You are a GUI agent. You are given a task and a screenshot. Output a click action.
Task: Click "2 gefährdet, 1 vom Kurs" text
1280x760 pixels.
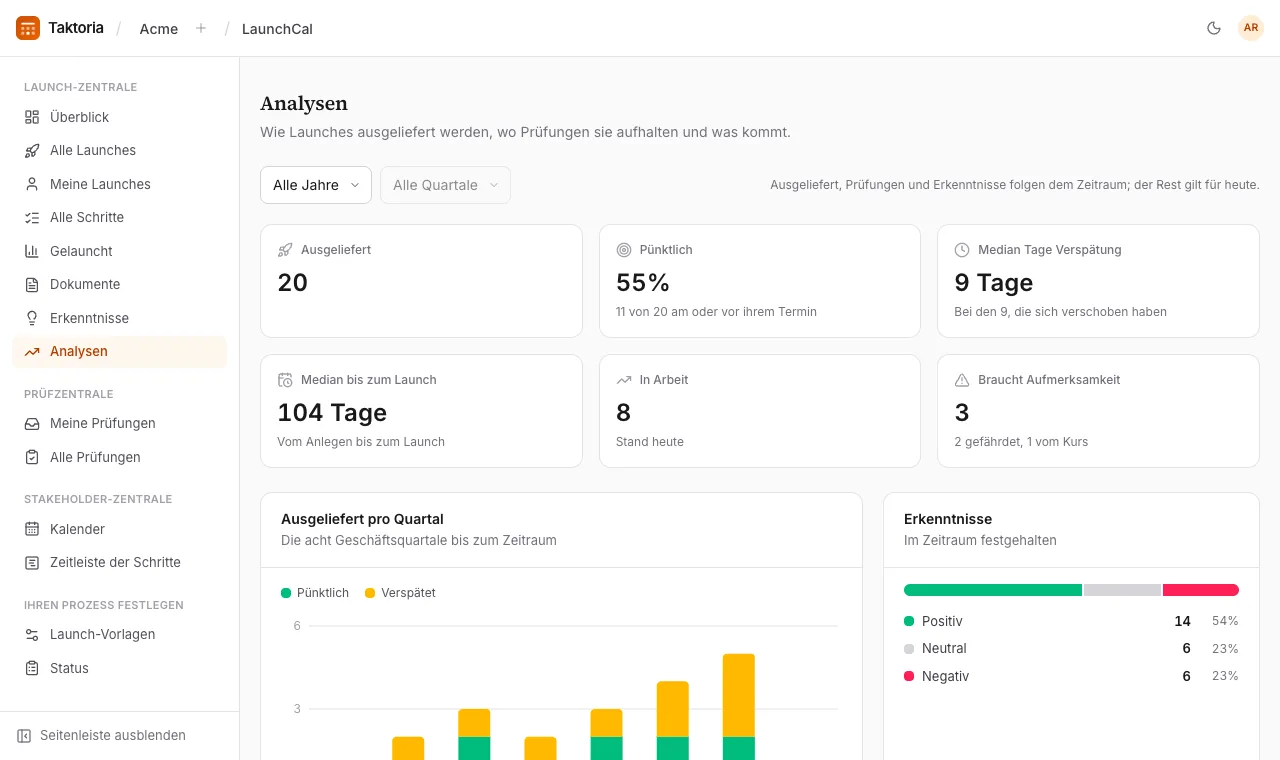pos(1021,442)
